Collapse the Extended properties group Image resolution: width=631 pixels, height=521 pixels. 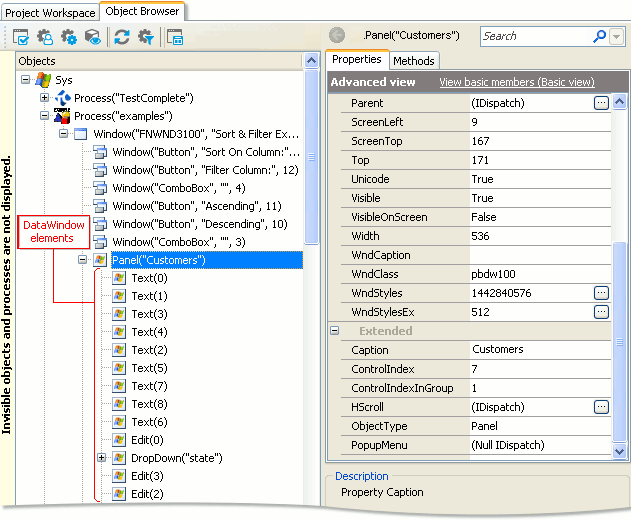tap(335, 331)
